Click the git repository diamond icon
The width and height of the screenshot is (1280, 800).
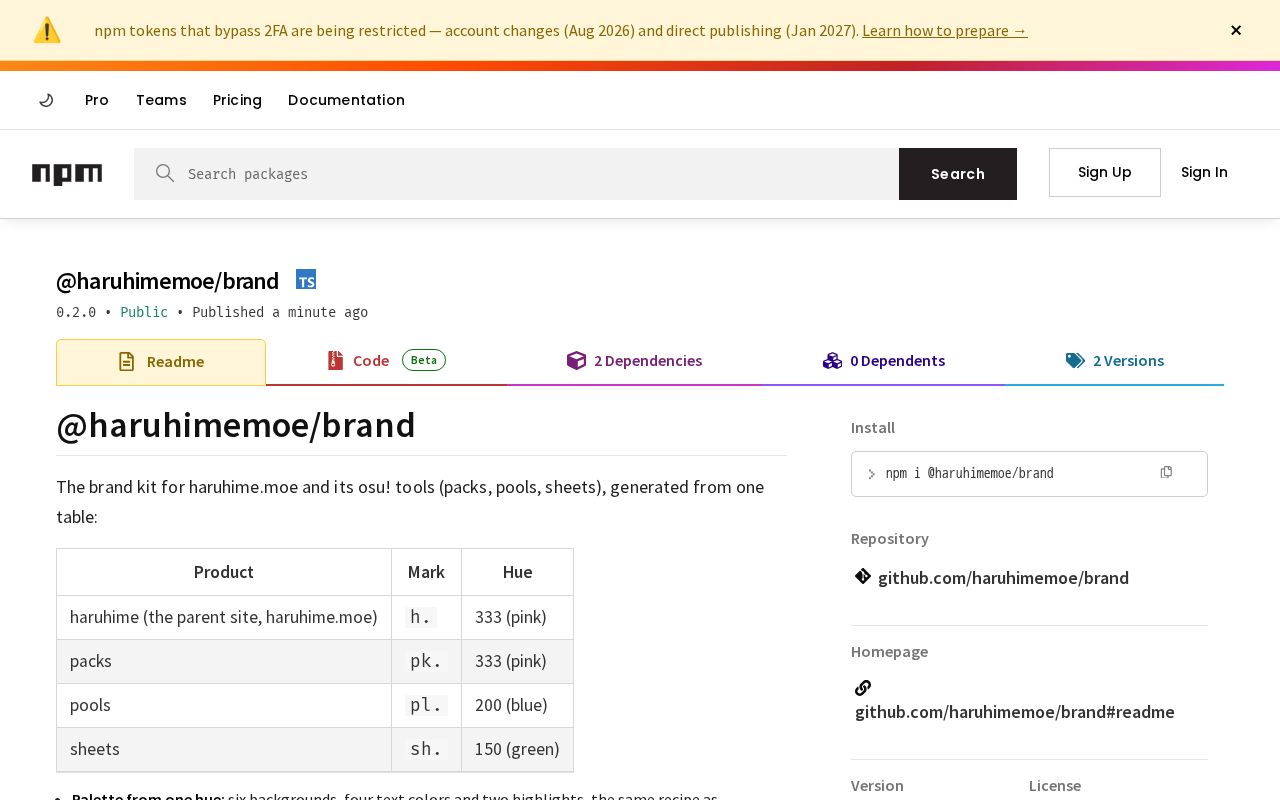(863, 576)
